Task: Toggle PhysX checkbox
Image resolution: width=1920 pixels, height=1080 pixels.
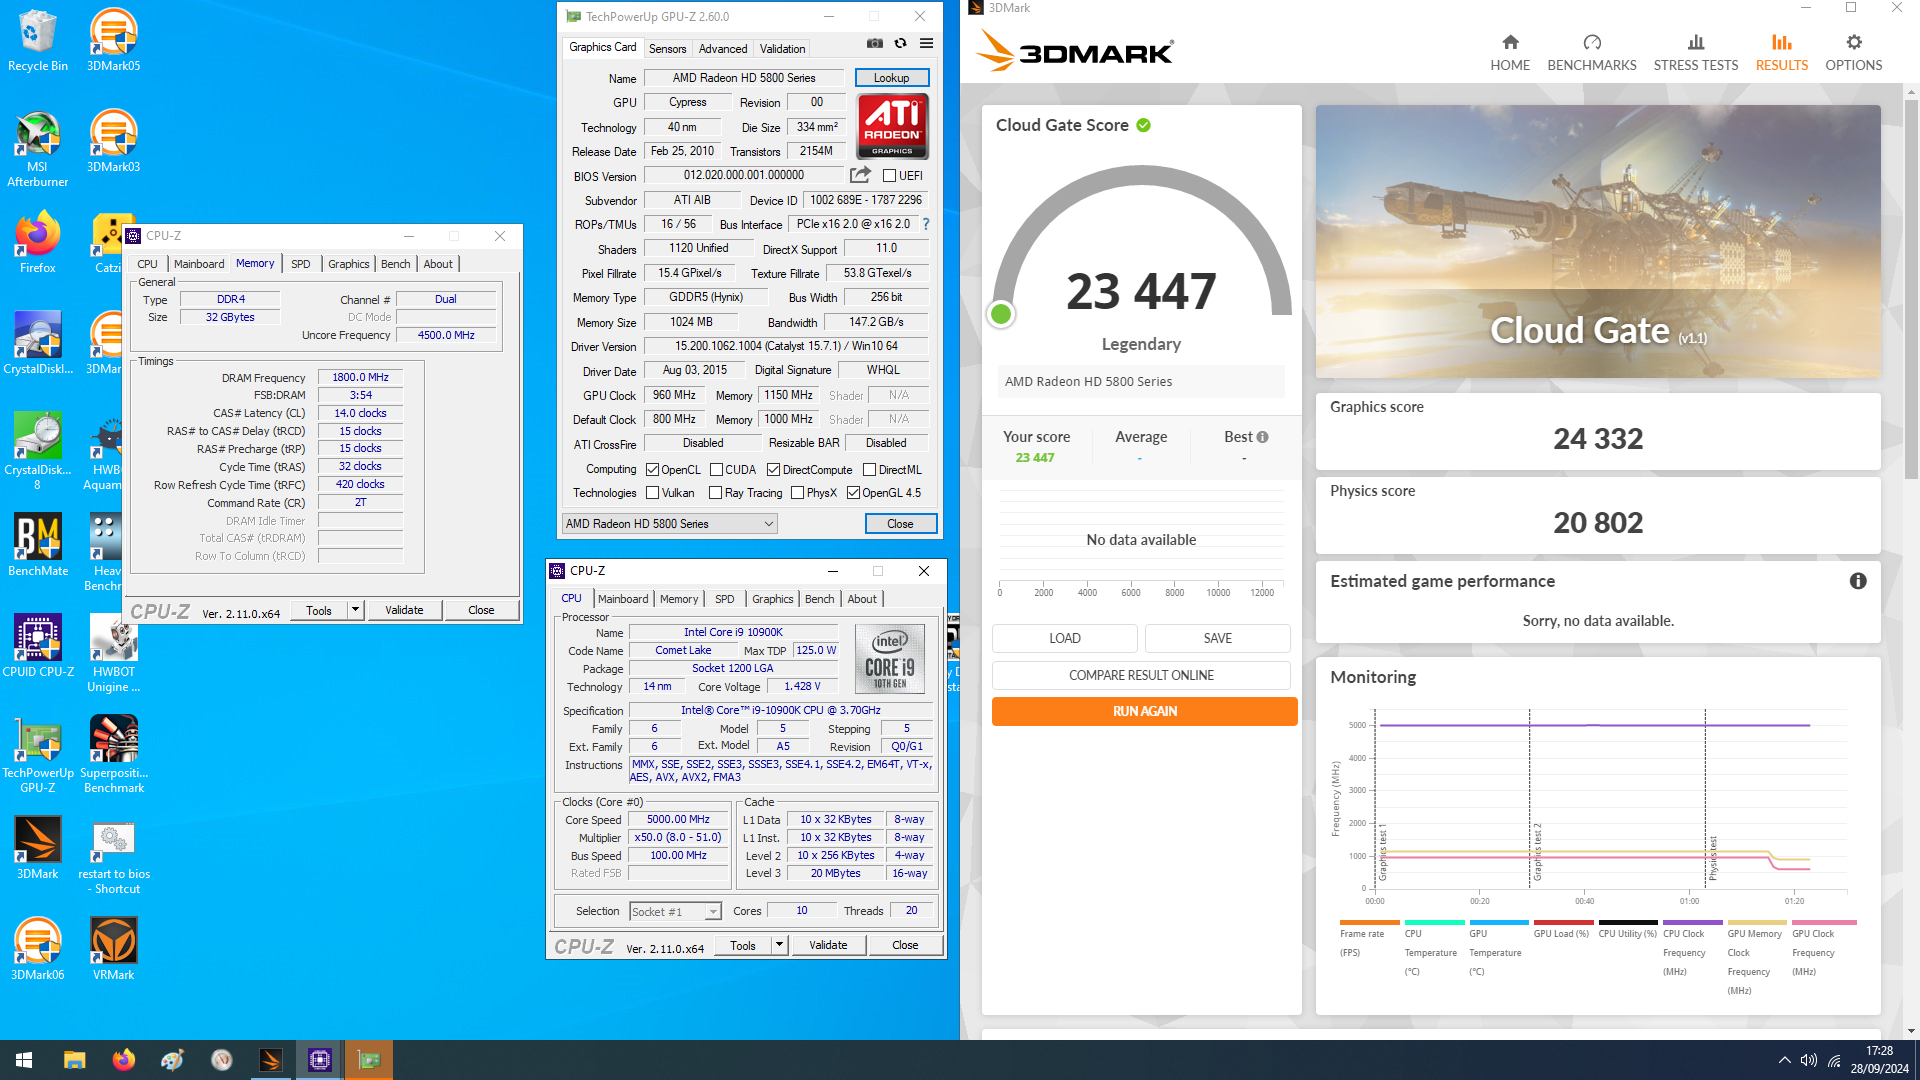Action: click(798, 493)
